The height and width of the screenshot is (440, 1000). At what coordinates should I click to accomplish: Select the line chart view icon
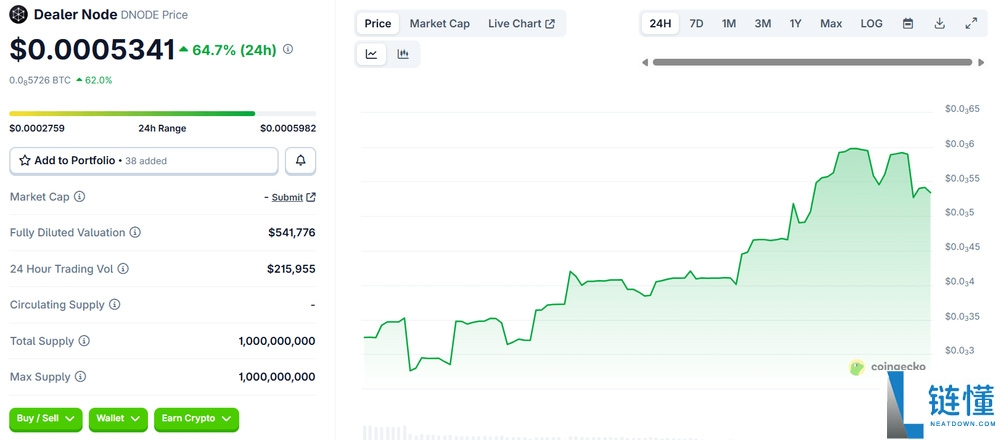372,54
